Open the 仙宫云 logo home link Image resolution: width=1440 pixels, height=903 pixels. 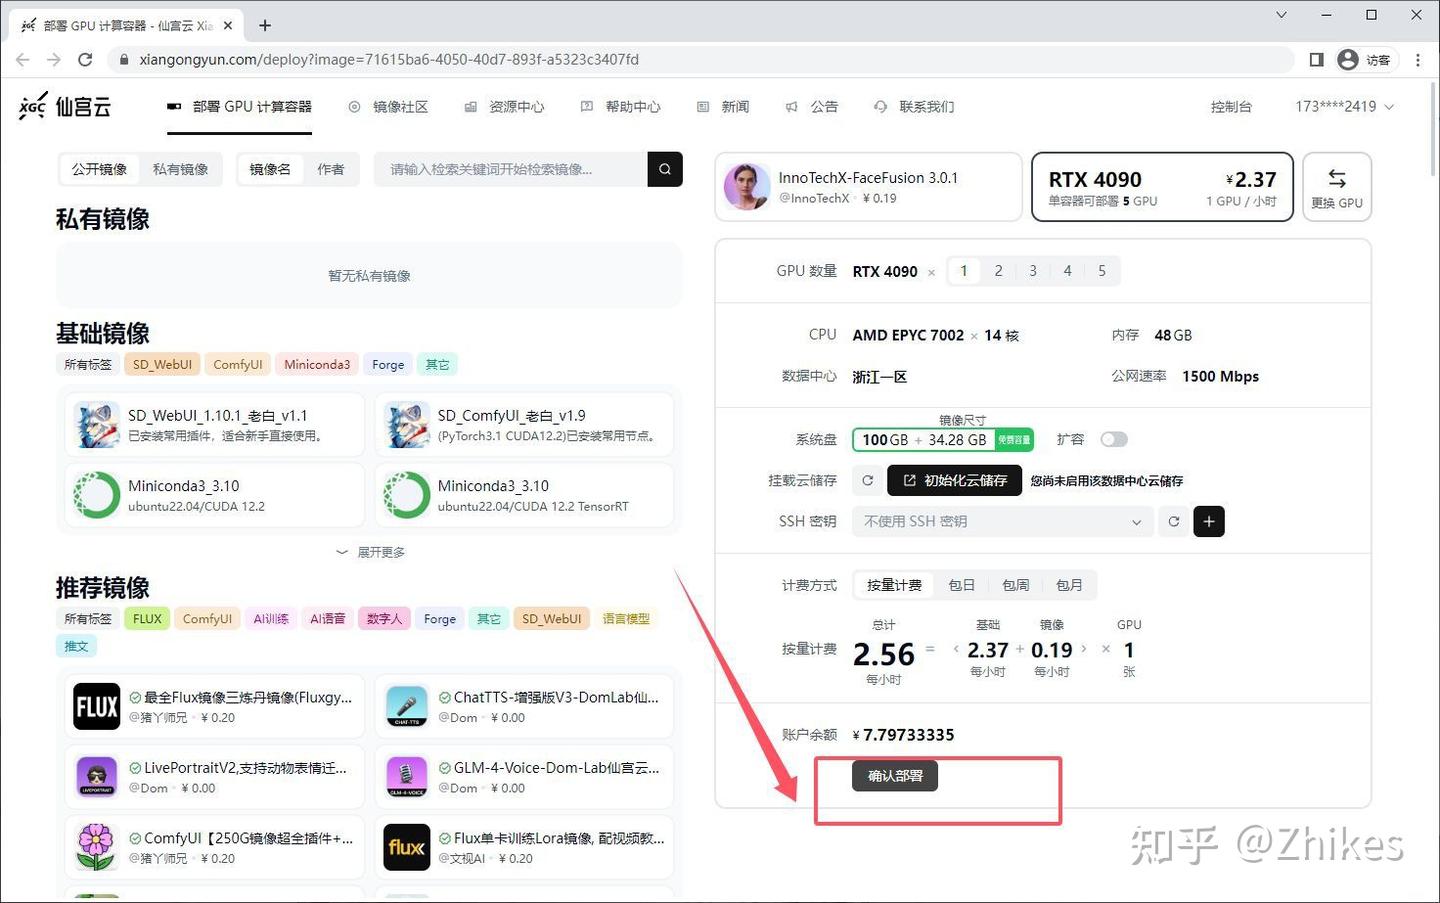pos(66,106)
